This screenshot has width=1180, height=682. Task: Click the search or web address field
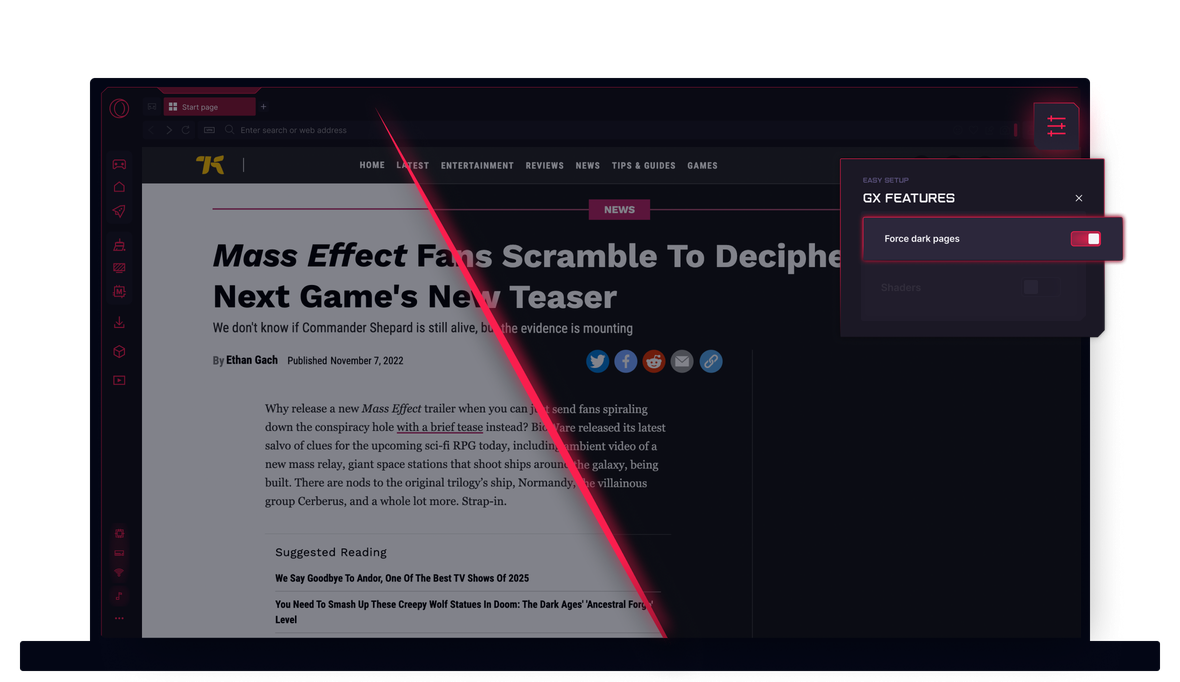[293, 130]
